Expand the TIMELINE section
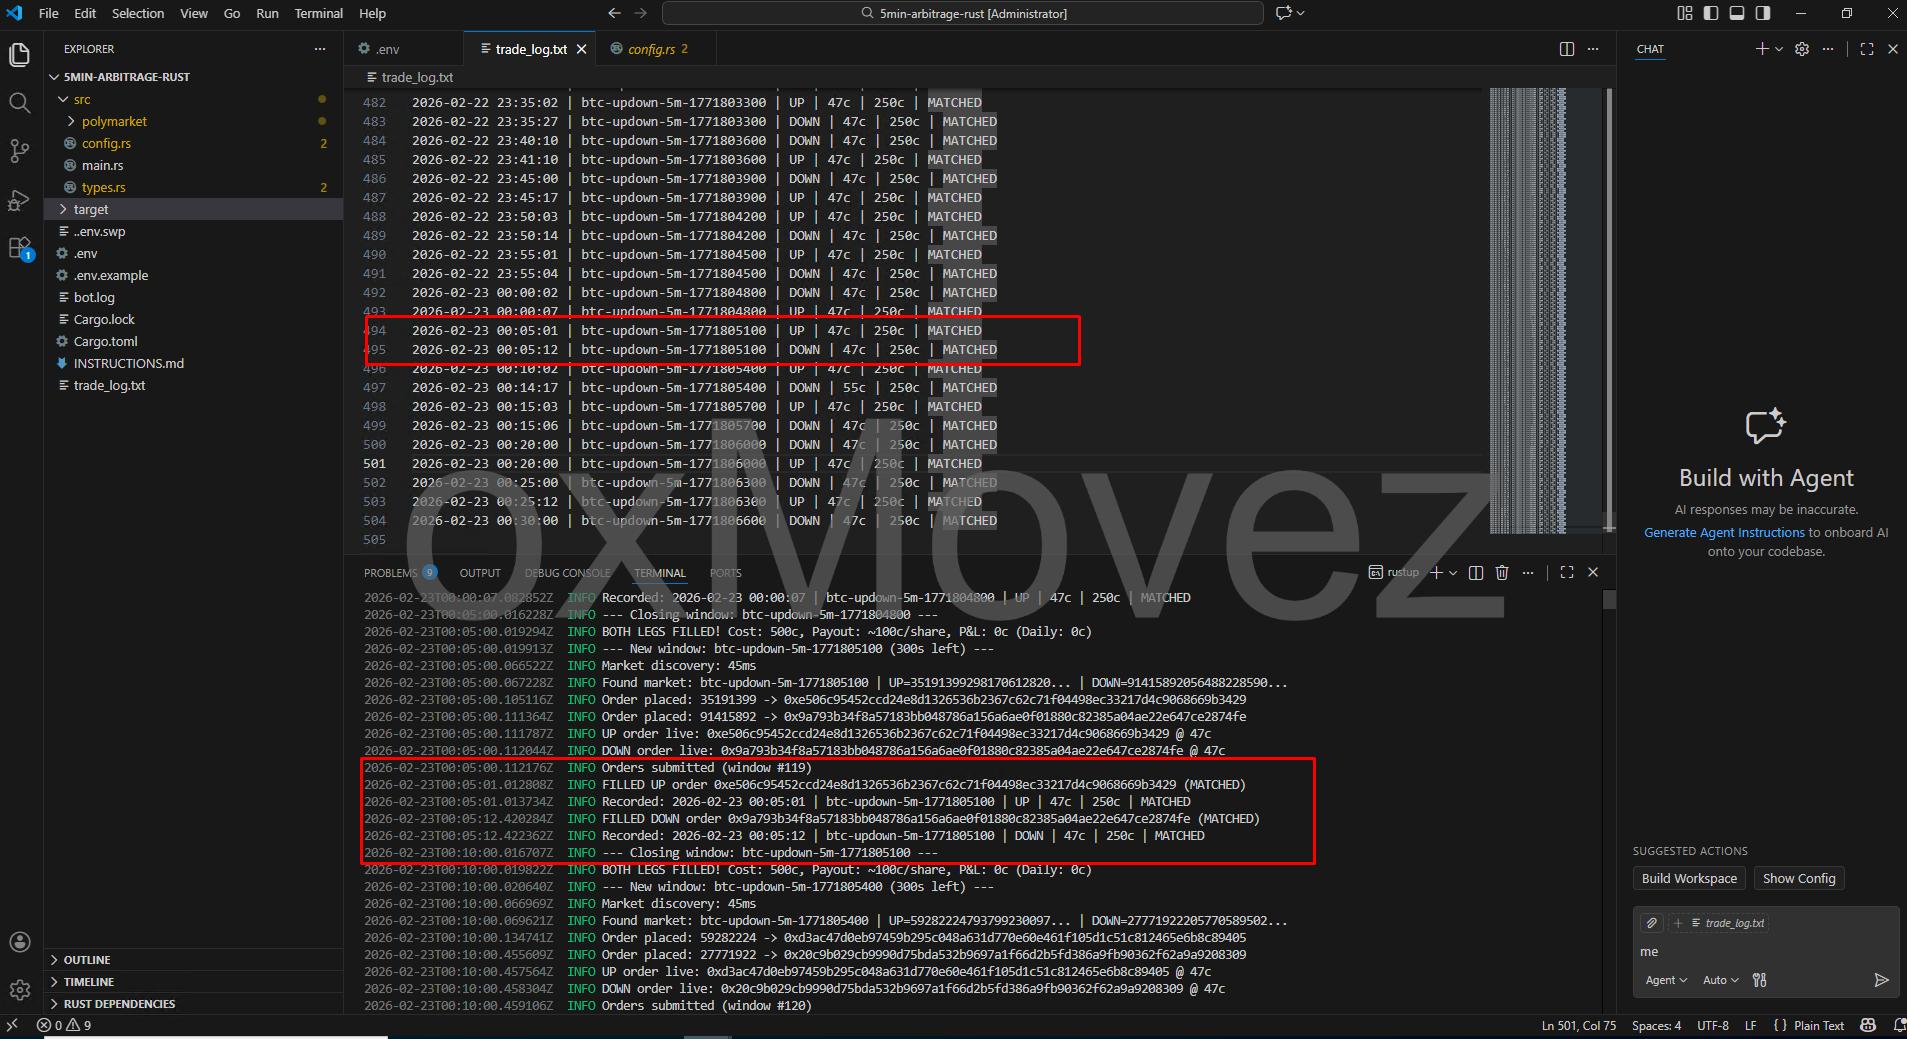The image size is (1907, 1039). pyautogui.click(x=89, y=982)
